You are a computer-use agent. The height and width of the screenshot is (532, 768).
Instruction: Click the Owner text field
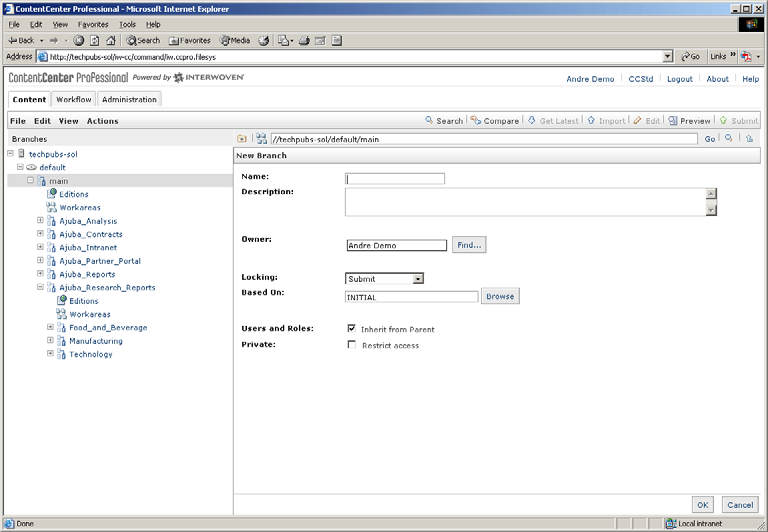397,245
